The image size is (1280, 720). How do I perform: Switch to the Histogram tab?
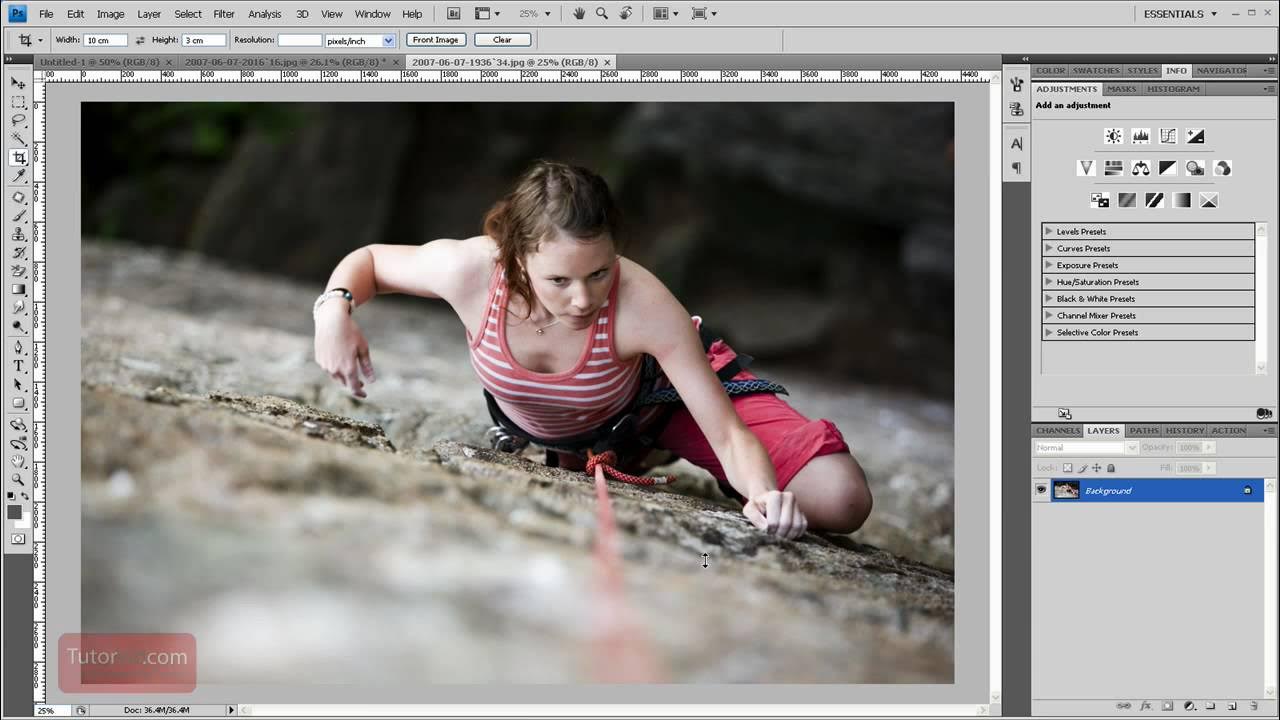1173,89
